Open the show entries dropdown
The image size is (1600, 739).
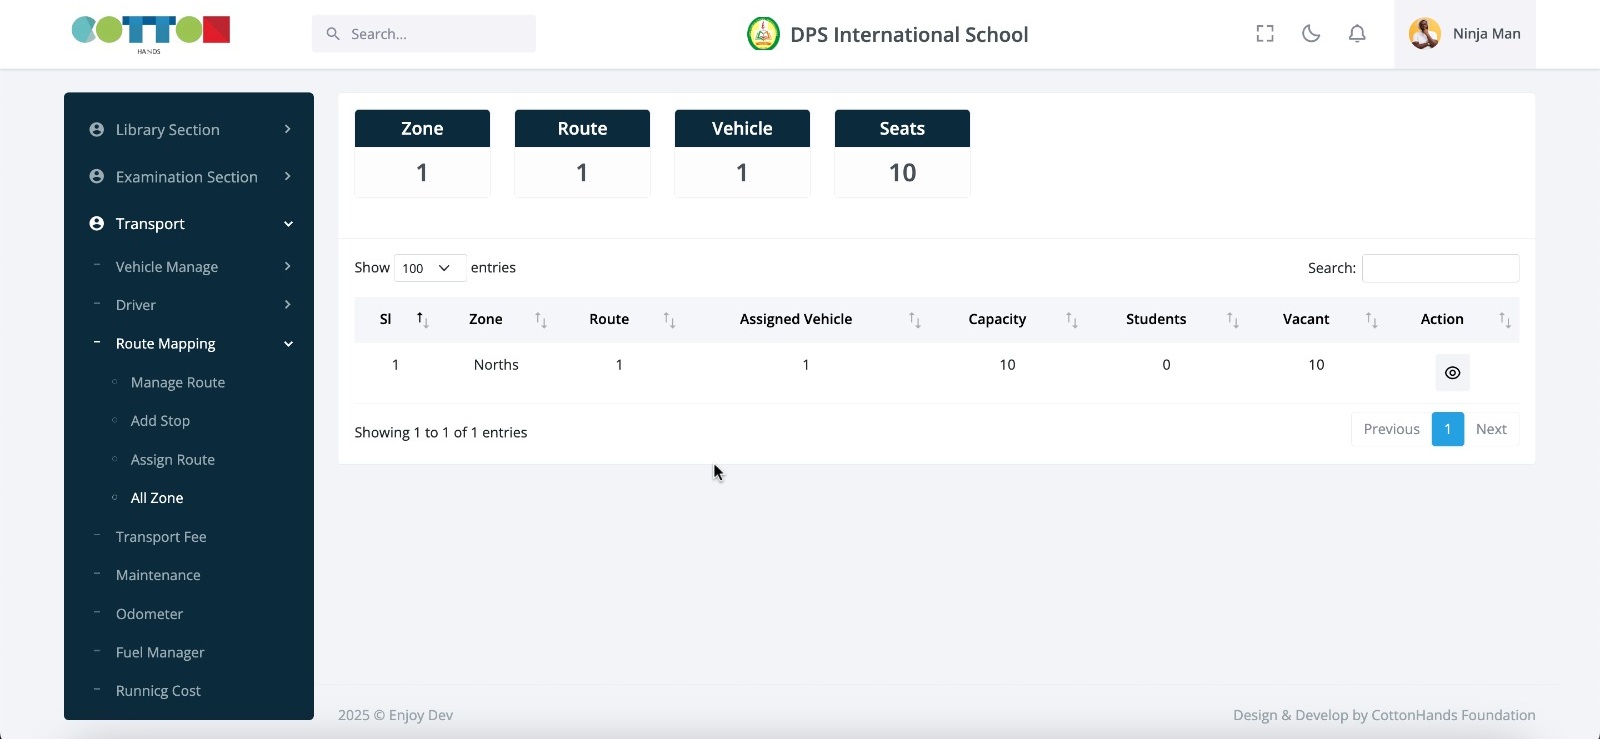click(x=429, y=268)
